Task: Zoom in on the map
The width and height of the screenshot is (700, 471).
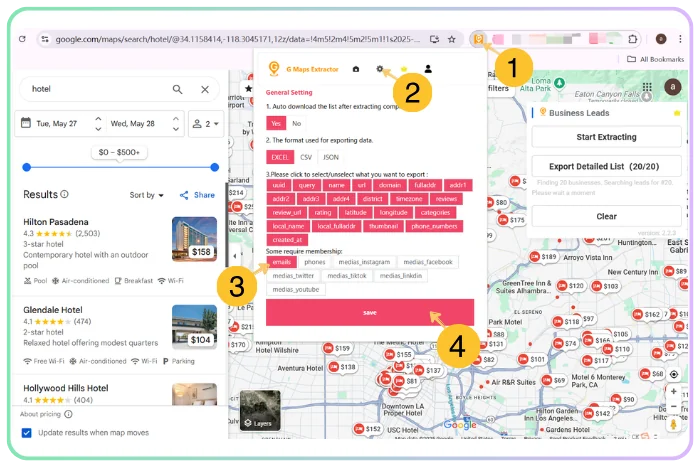Action: pyautogui.click(x=673, y=392)
